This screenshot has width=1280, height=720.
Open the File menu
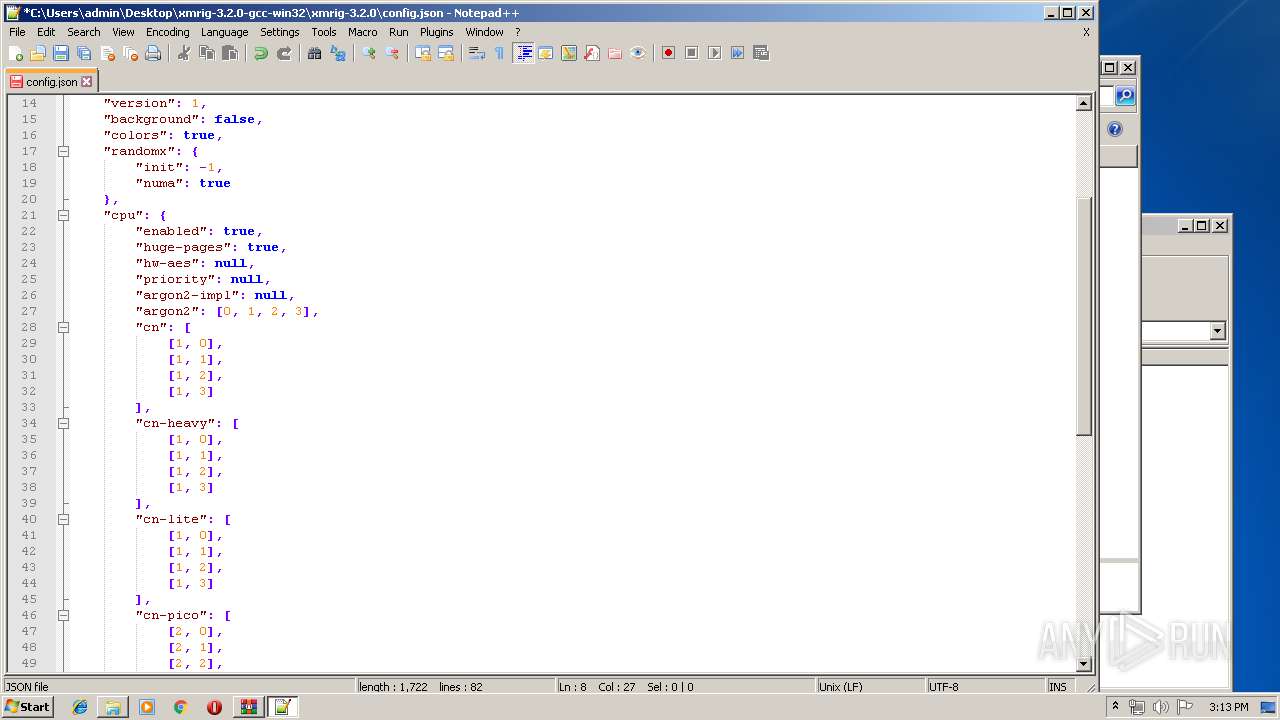(17, 32)
